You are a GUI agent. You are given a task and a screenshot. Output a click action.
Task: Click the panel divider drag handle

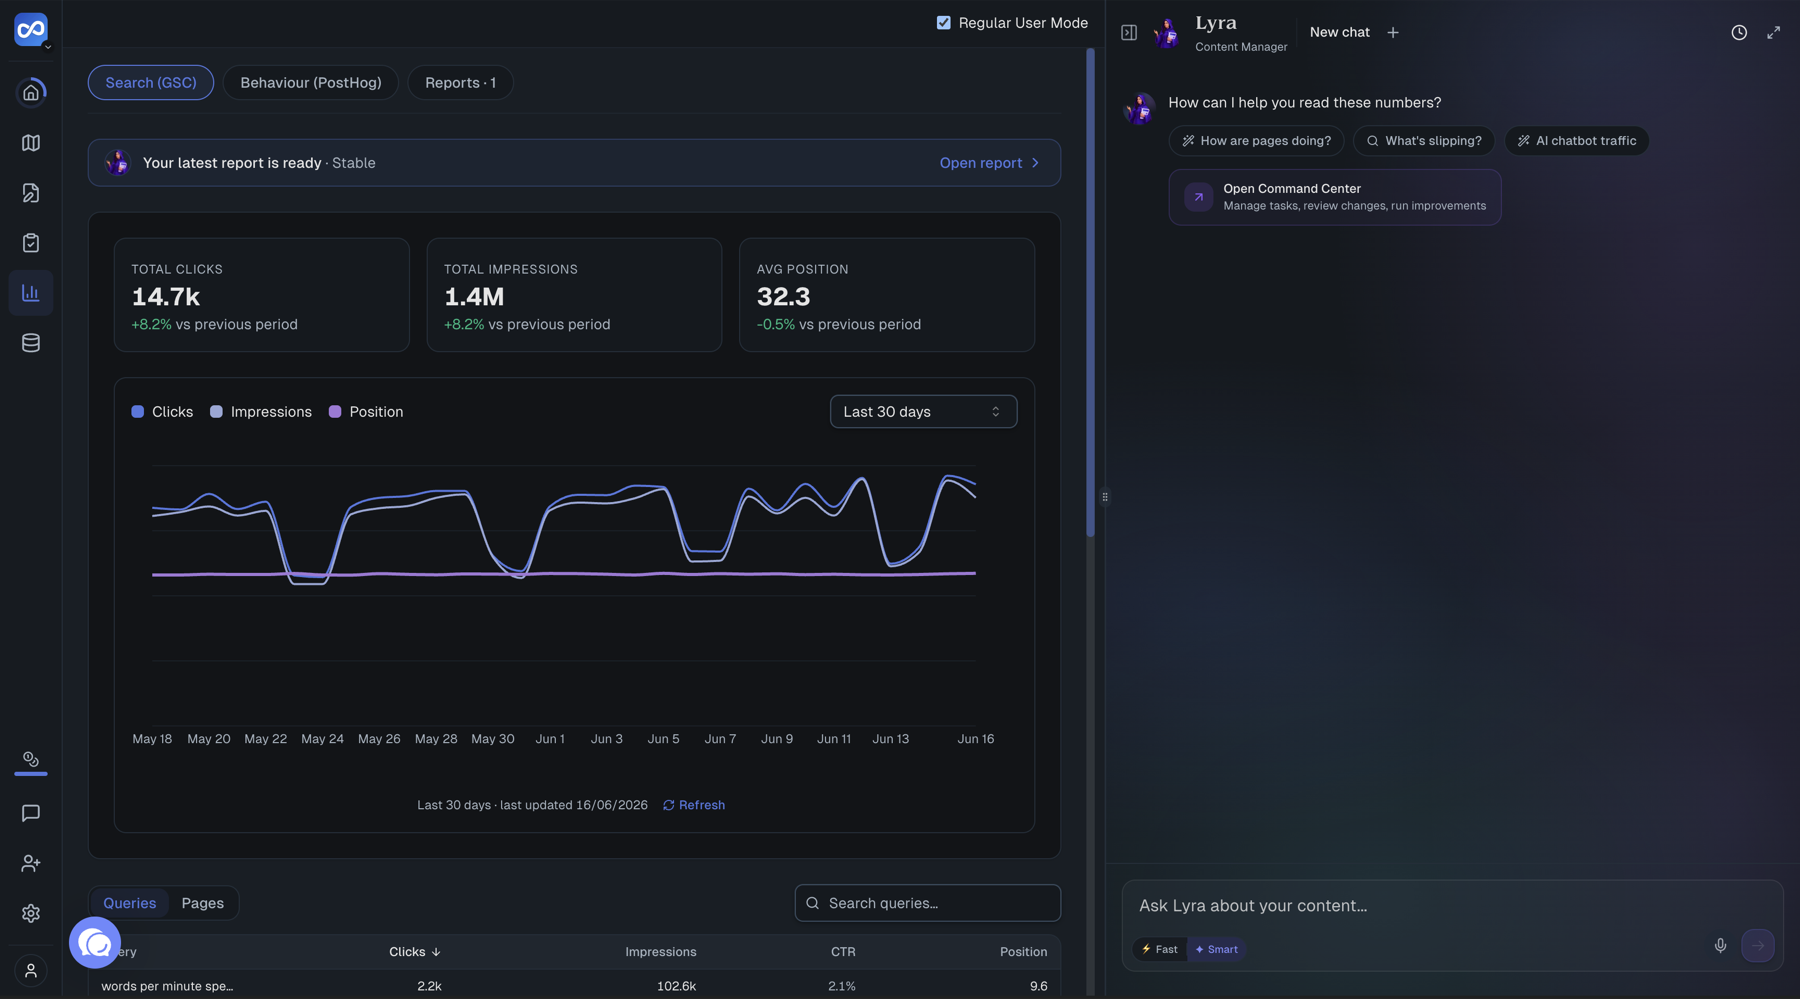pos(1105,497)
